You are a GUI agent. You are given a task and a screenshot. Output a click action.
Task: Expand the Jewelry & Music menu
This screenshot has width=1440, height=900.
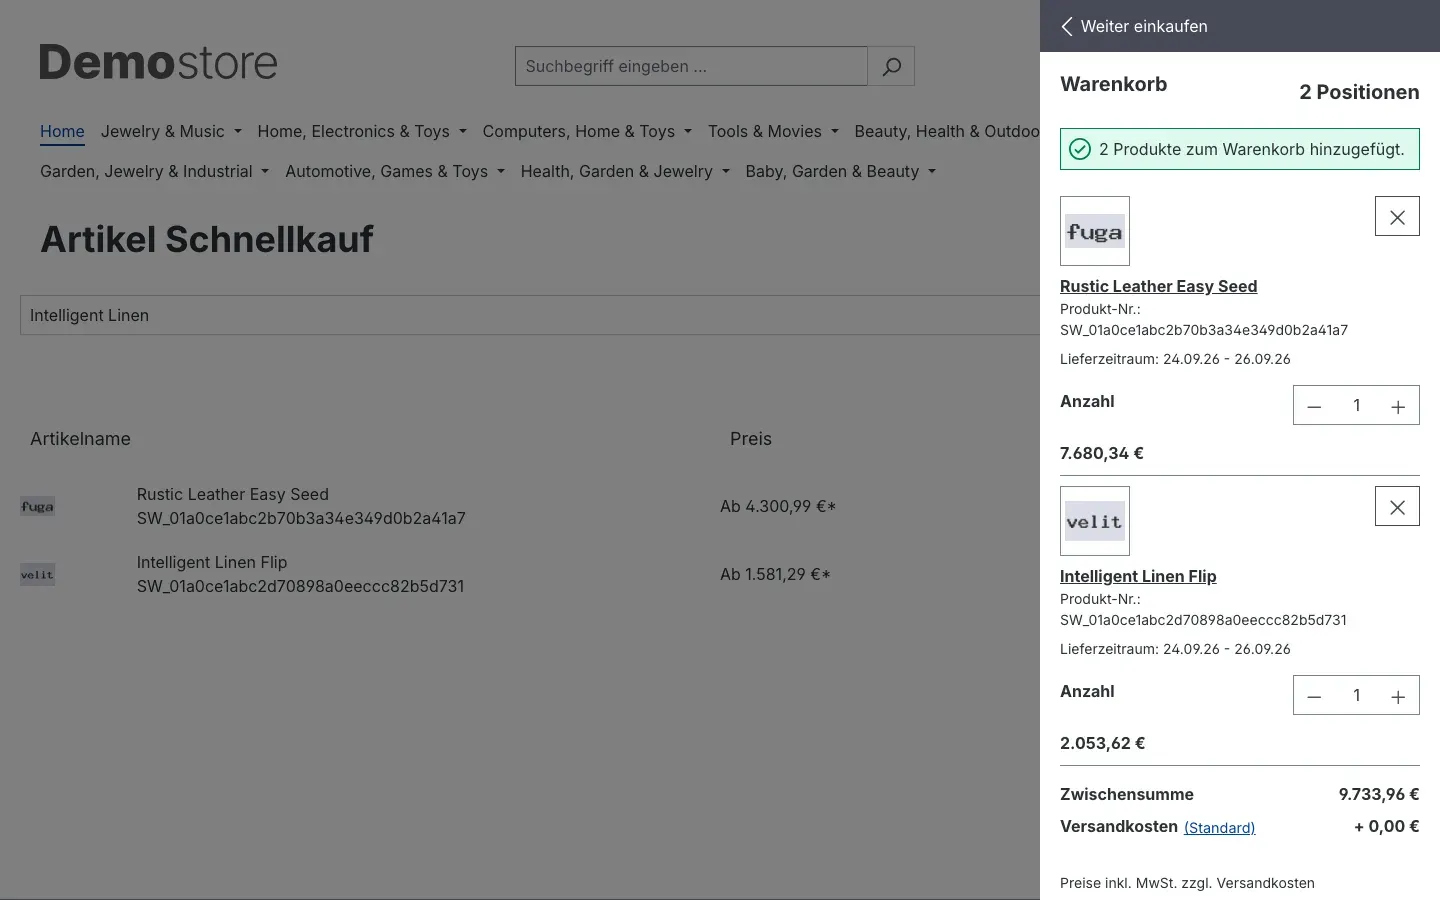tap(171, 131)
